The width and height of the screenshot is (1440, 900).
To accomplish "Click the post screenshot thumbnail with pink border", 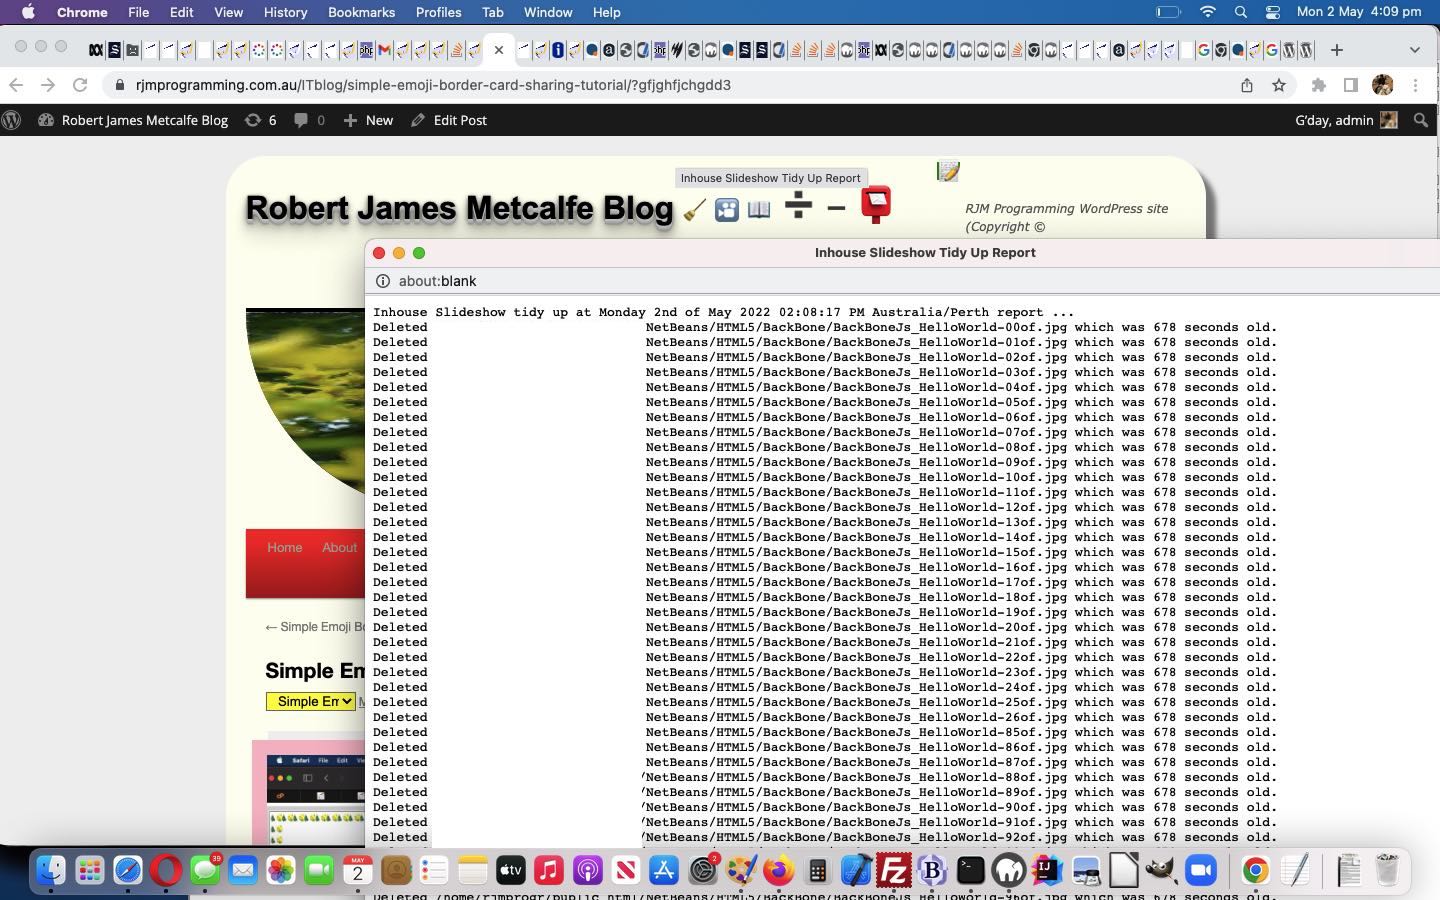I will tap(310, 793).
